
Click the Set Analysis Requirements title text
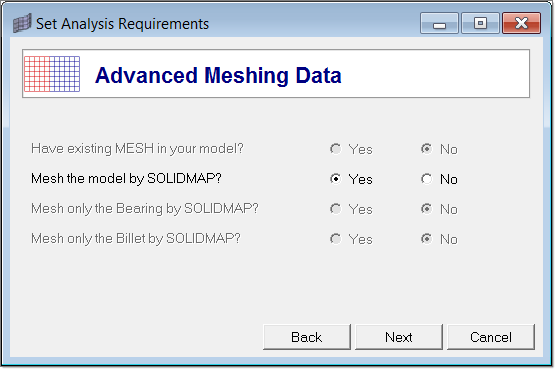[122, 24]
